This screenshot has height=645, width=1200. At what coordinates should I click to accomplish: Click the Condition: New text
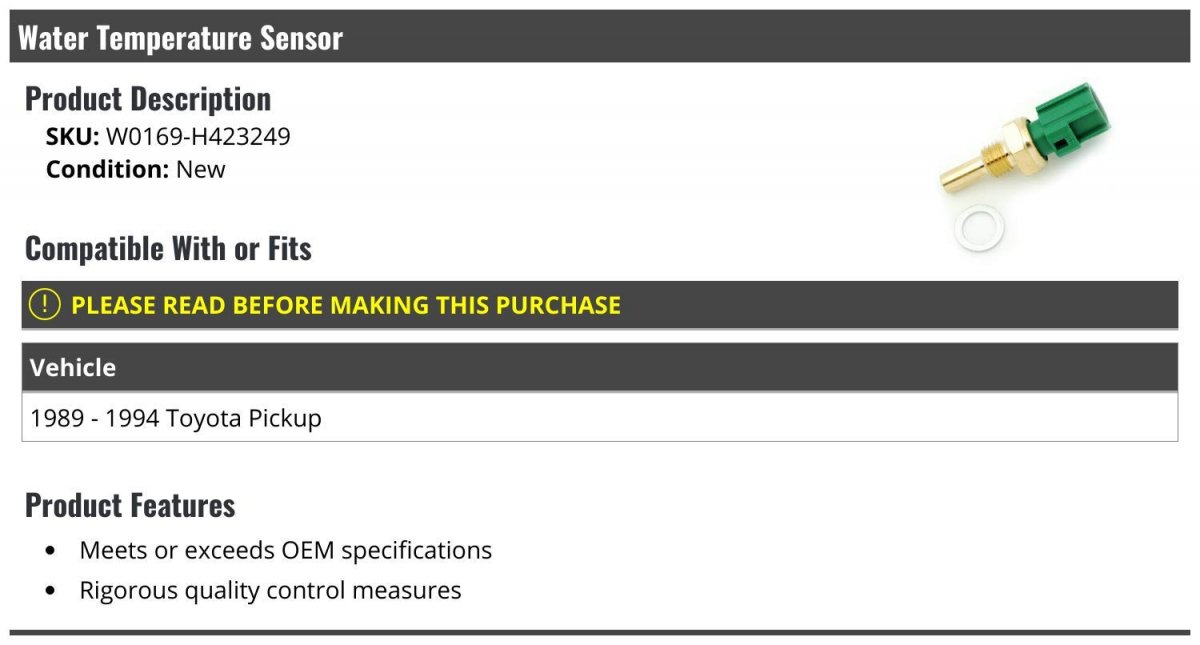pos(136,169)
